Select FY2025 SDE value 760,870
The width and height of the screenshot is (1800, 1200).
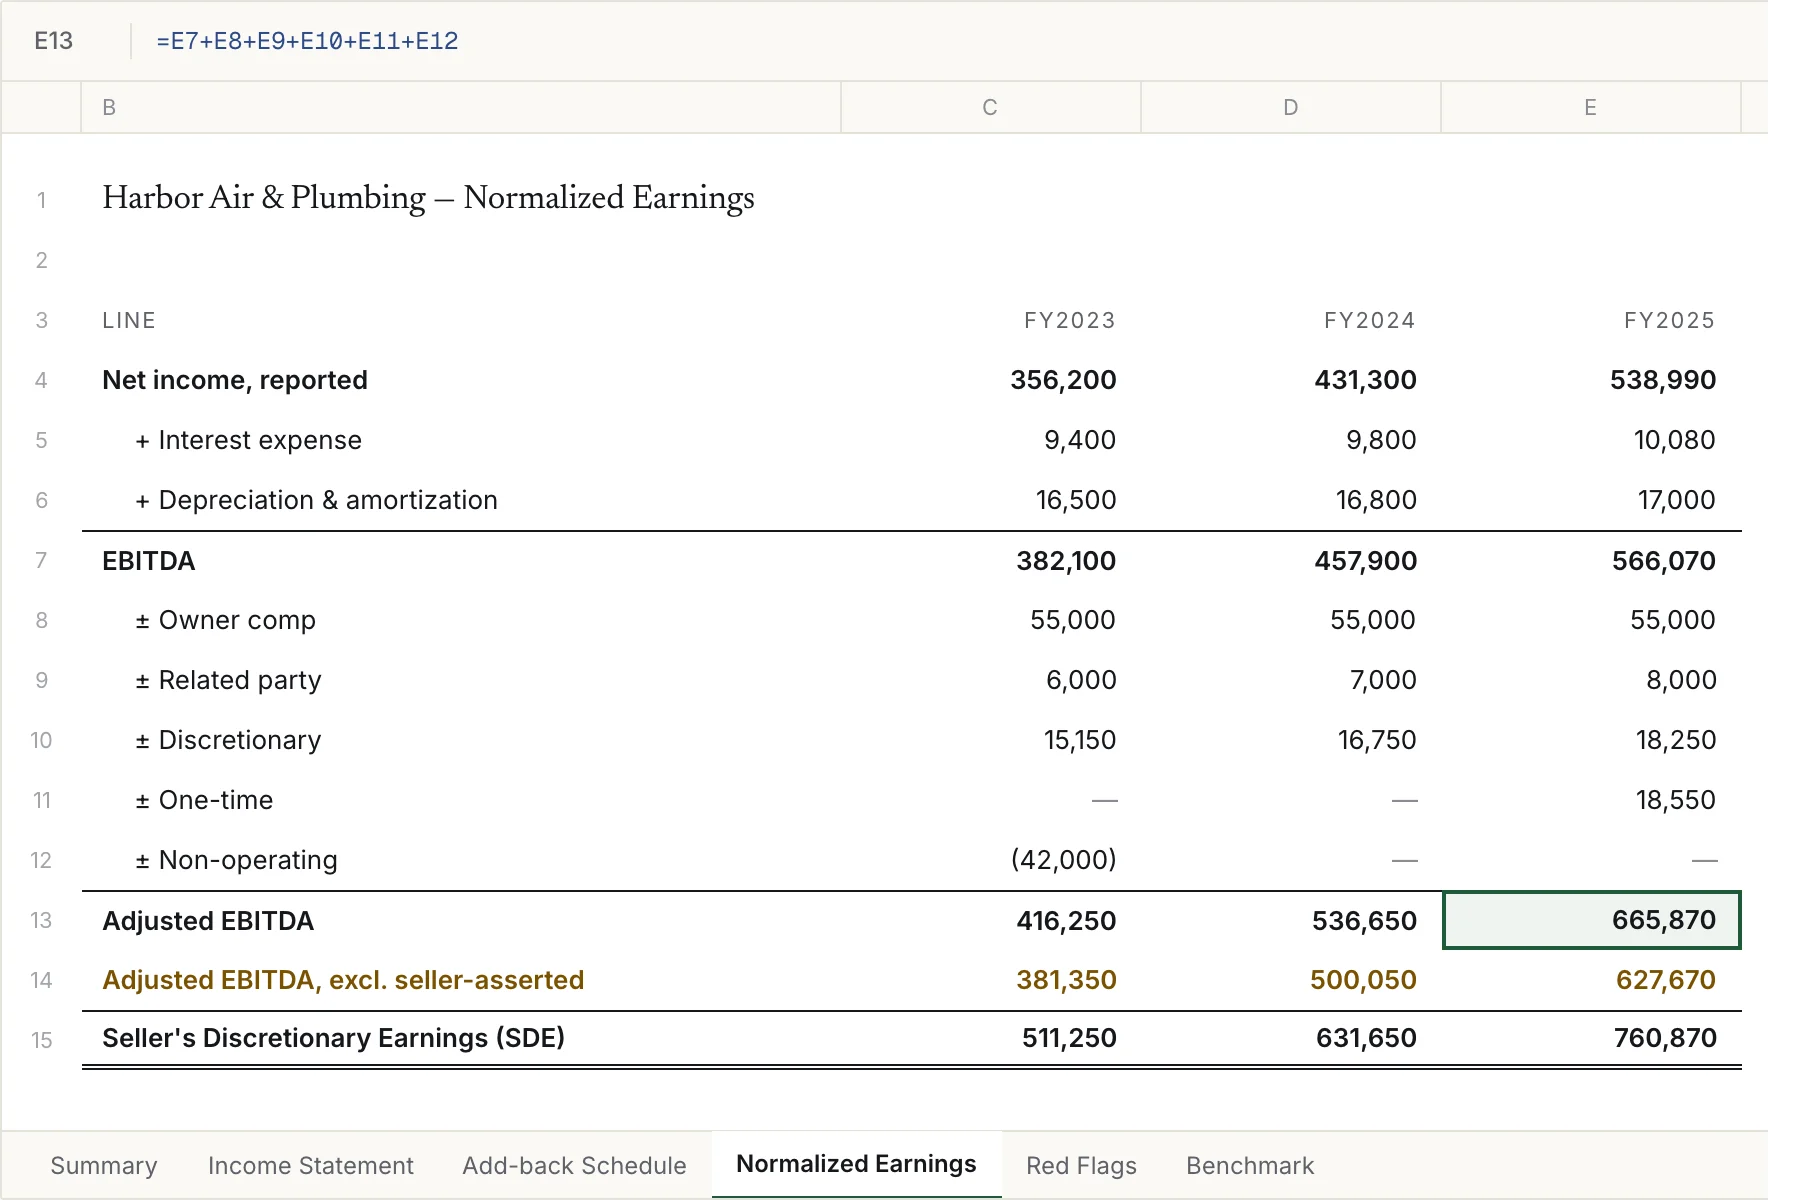[1665, 1038]
